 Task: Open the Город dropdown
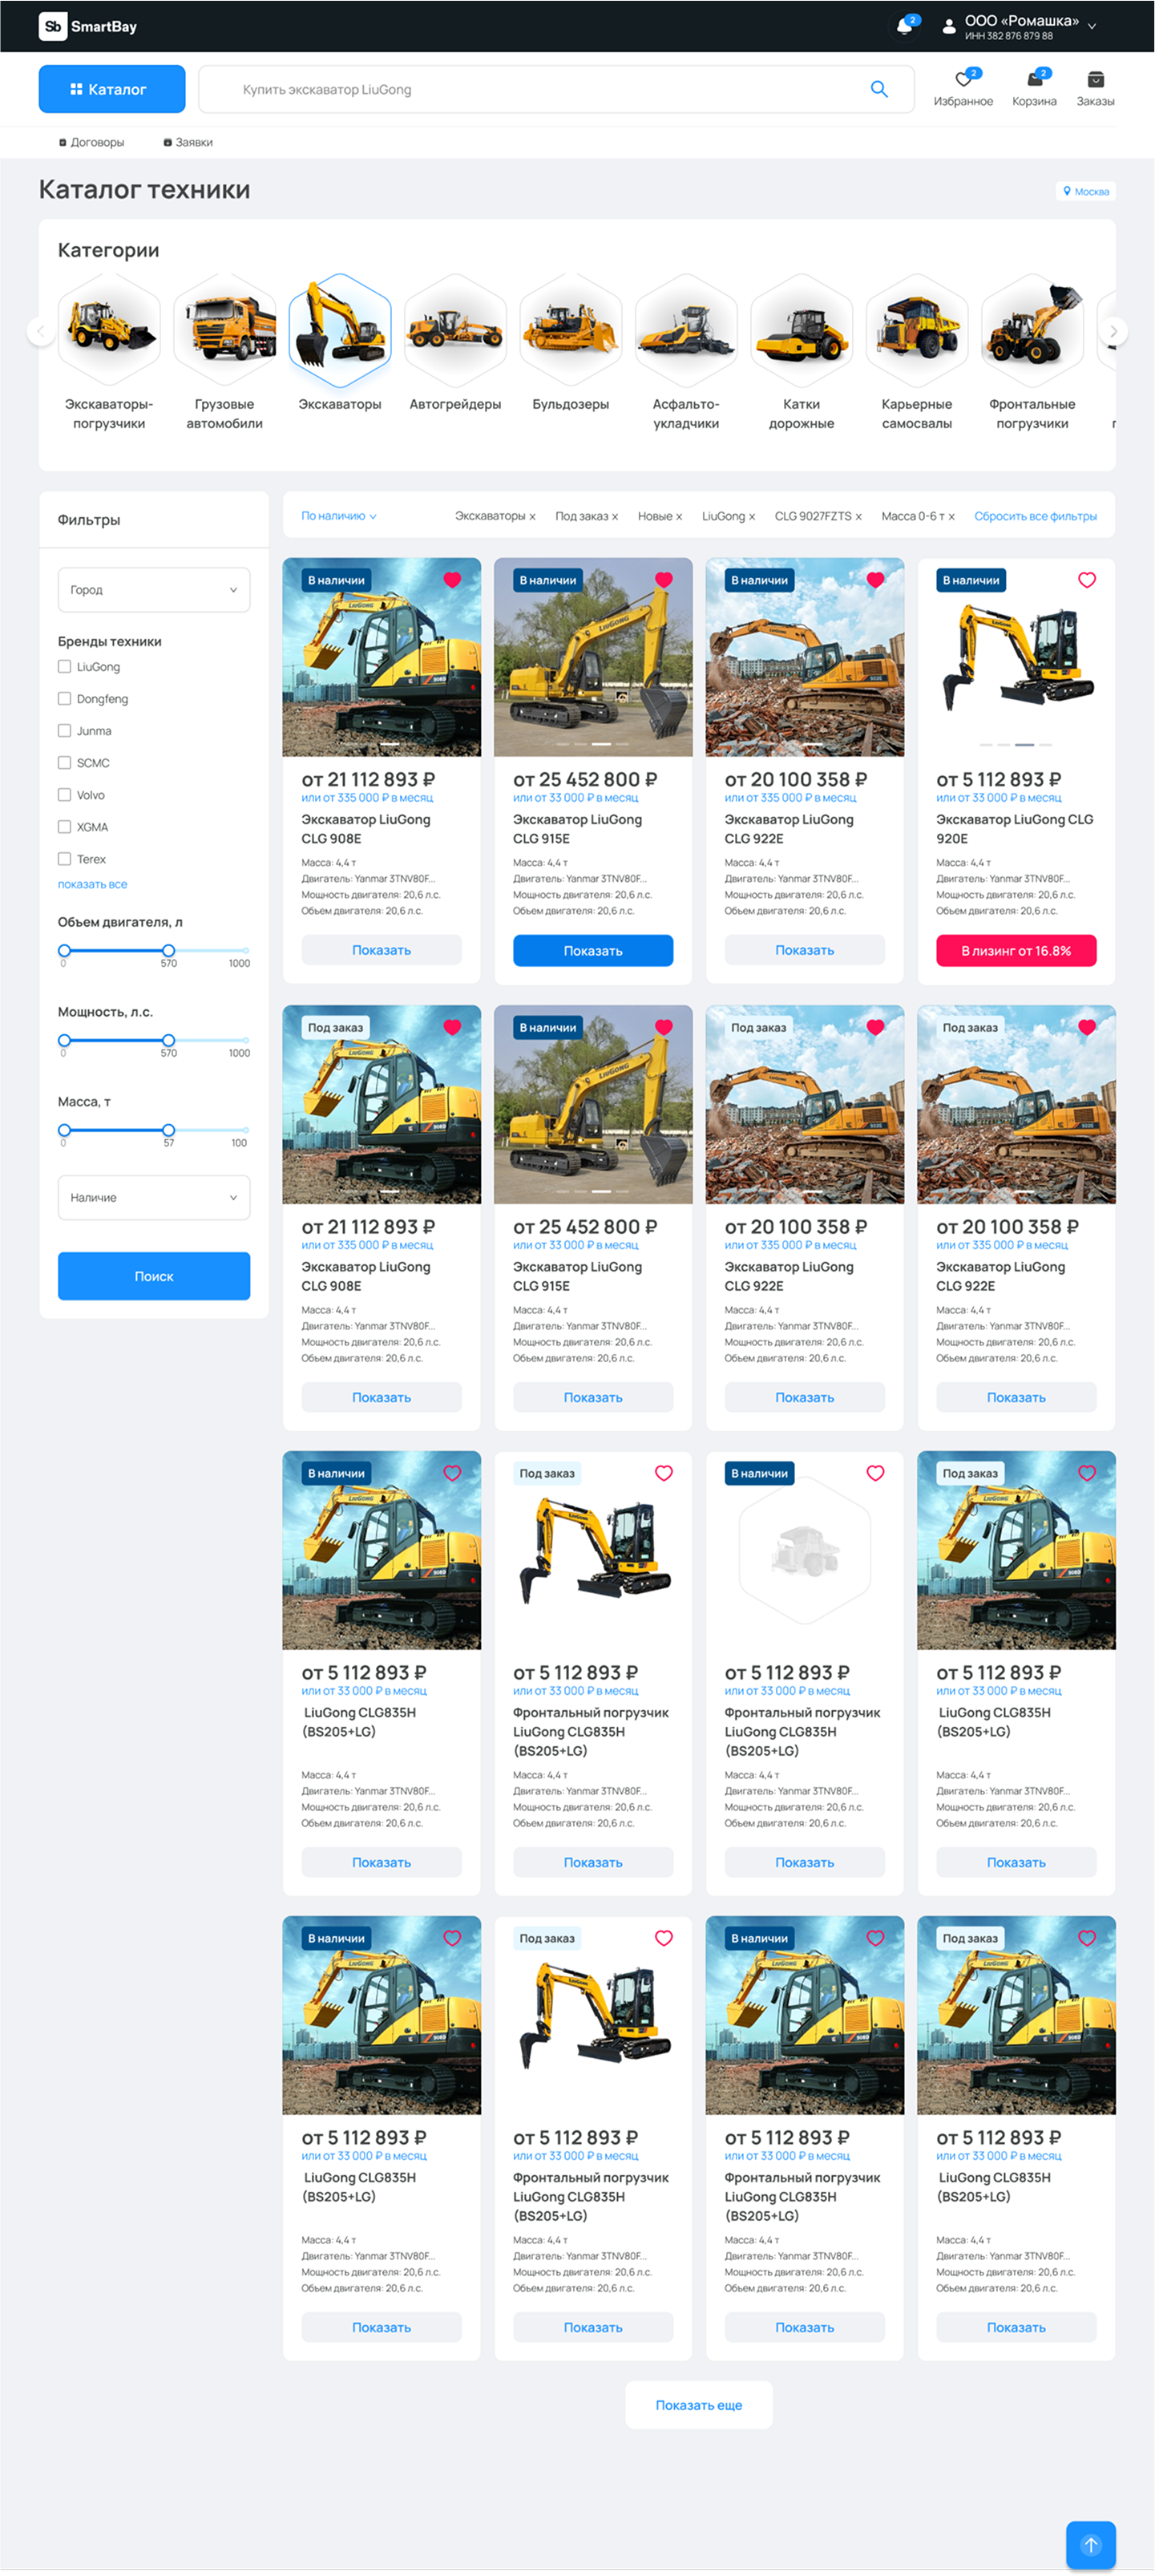[x=154, y=590]
